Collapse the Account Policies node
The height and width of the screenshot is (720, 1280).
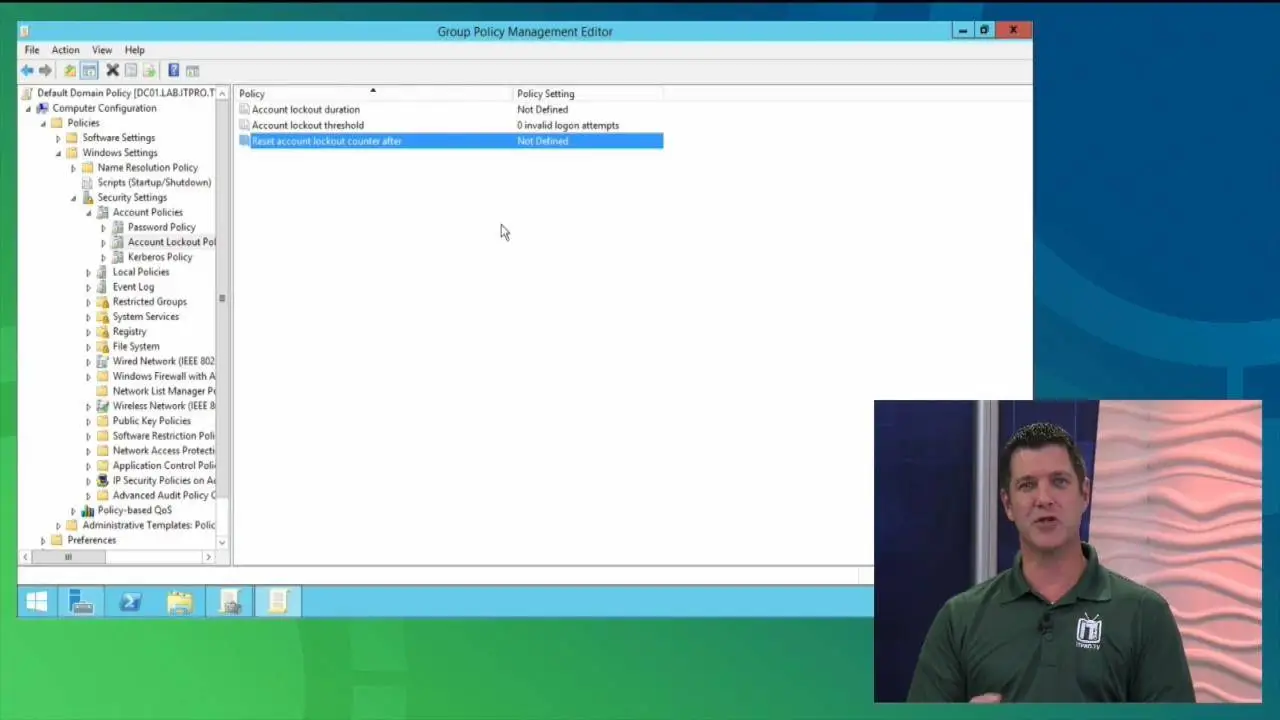[88, 213]
